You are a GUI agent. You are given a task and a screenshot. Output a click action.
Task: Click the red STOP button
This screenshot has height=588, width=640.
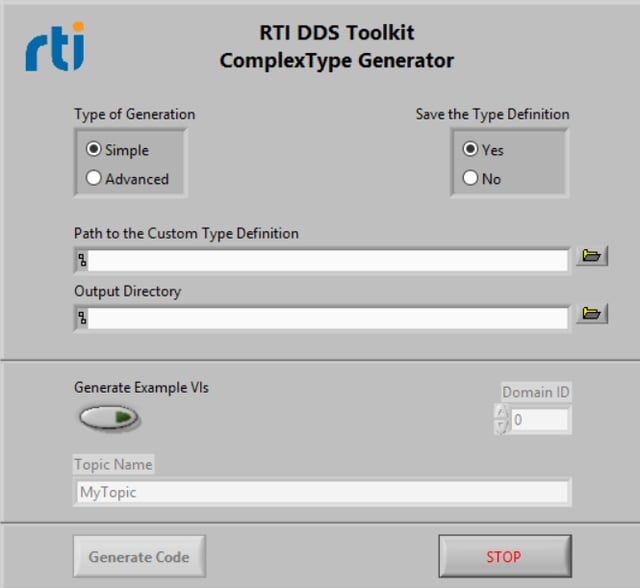[x=505, y=557]
